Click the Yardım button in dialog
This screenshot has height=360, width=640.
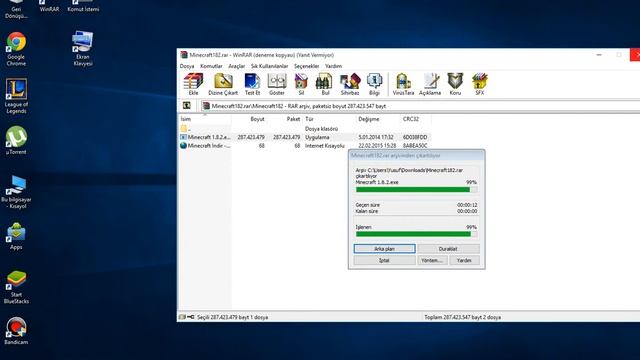[464, 260]
